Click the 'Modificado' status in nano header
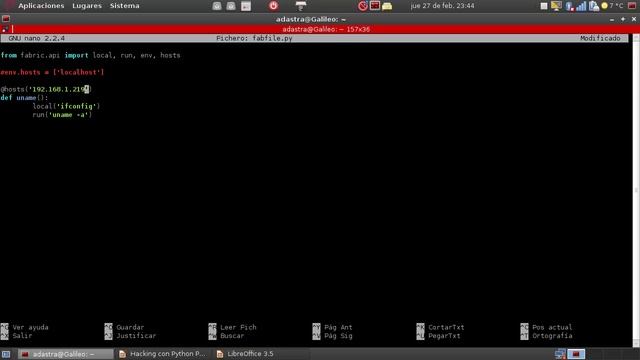This screenshot has width=640, height=360. (600, 38)
